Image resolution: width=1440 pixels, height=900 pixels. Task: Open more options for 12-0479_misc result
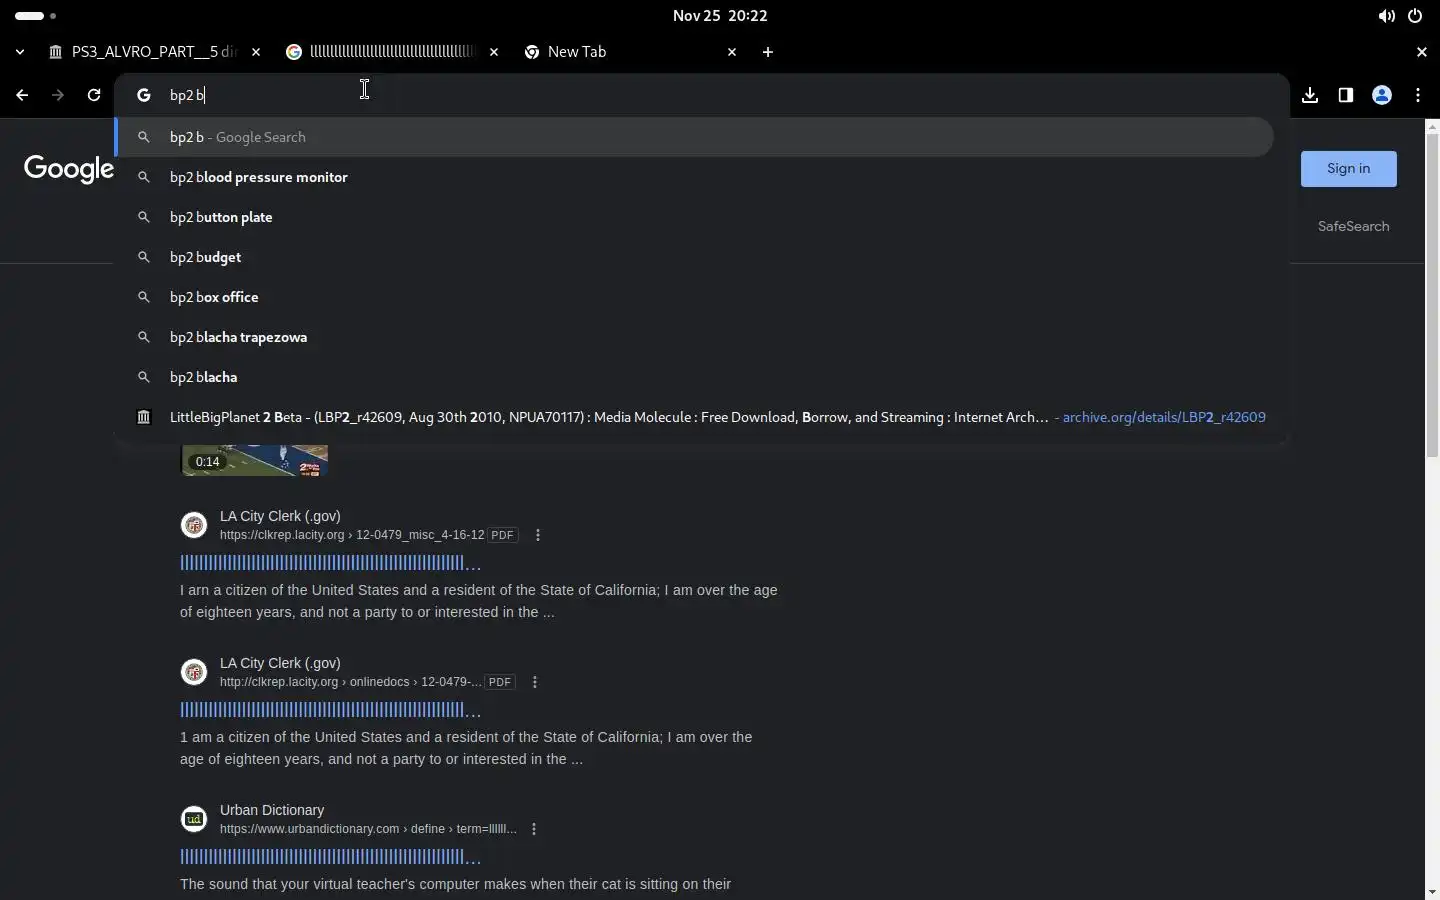point(538,535)
